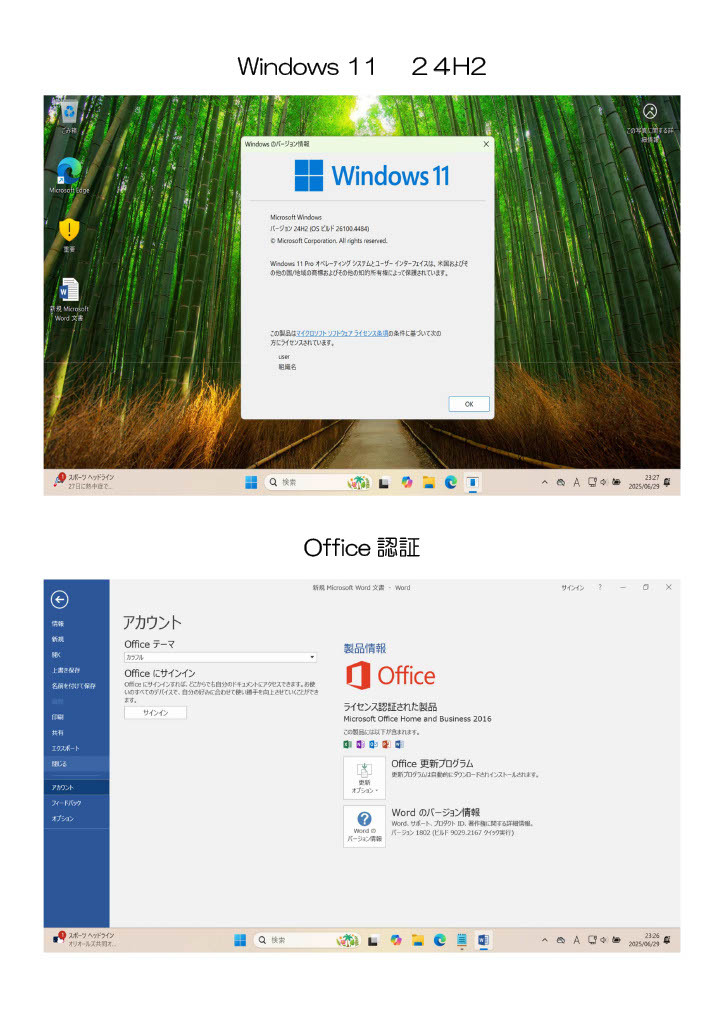
Task: Open Edge on the Word screenshot taskbar
Action: click(439, 940)
